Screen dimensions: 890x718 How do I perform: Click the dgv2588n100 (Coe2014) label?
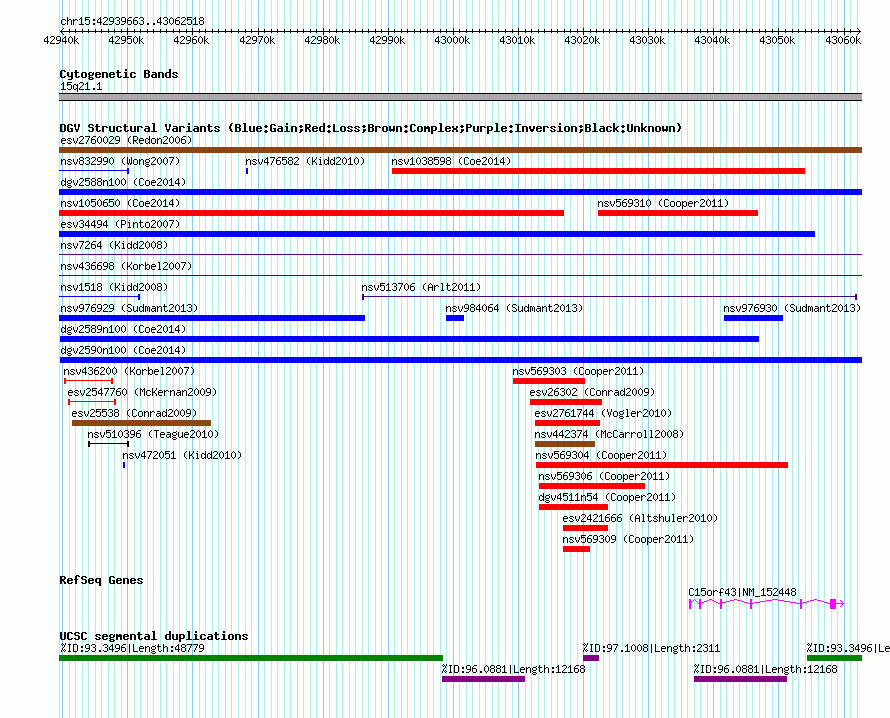point(123,182)
